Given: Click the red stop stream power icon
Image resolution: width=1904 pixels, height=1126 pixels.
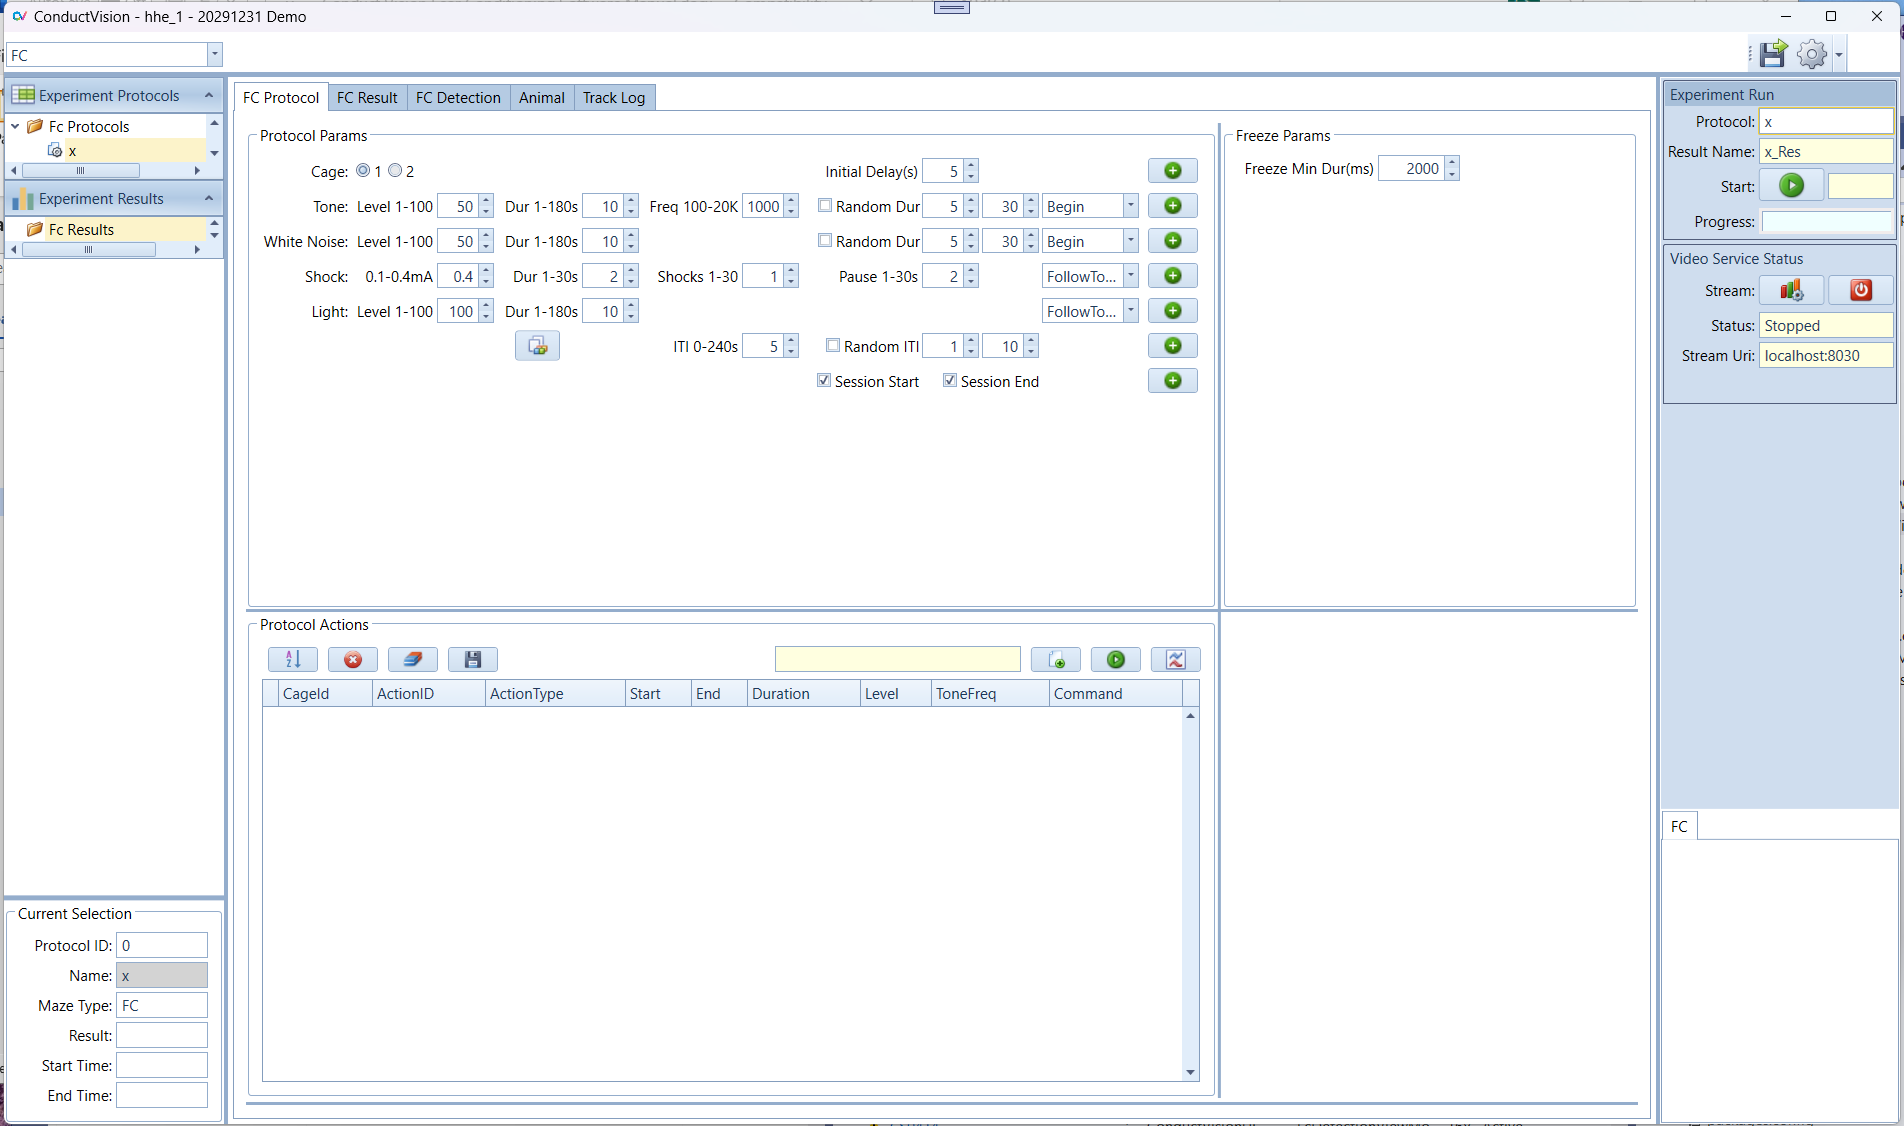Looking at the screenshot, I should pos(1860,290).
